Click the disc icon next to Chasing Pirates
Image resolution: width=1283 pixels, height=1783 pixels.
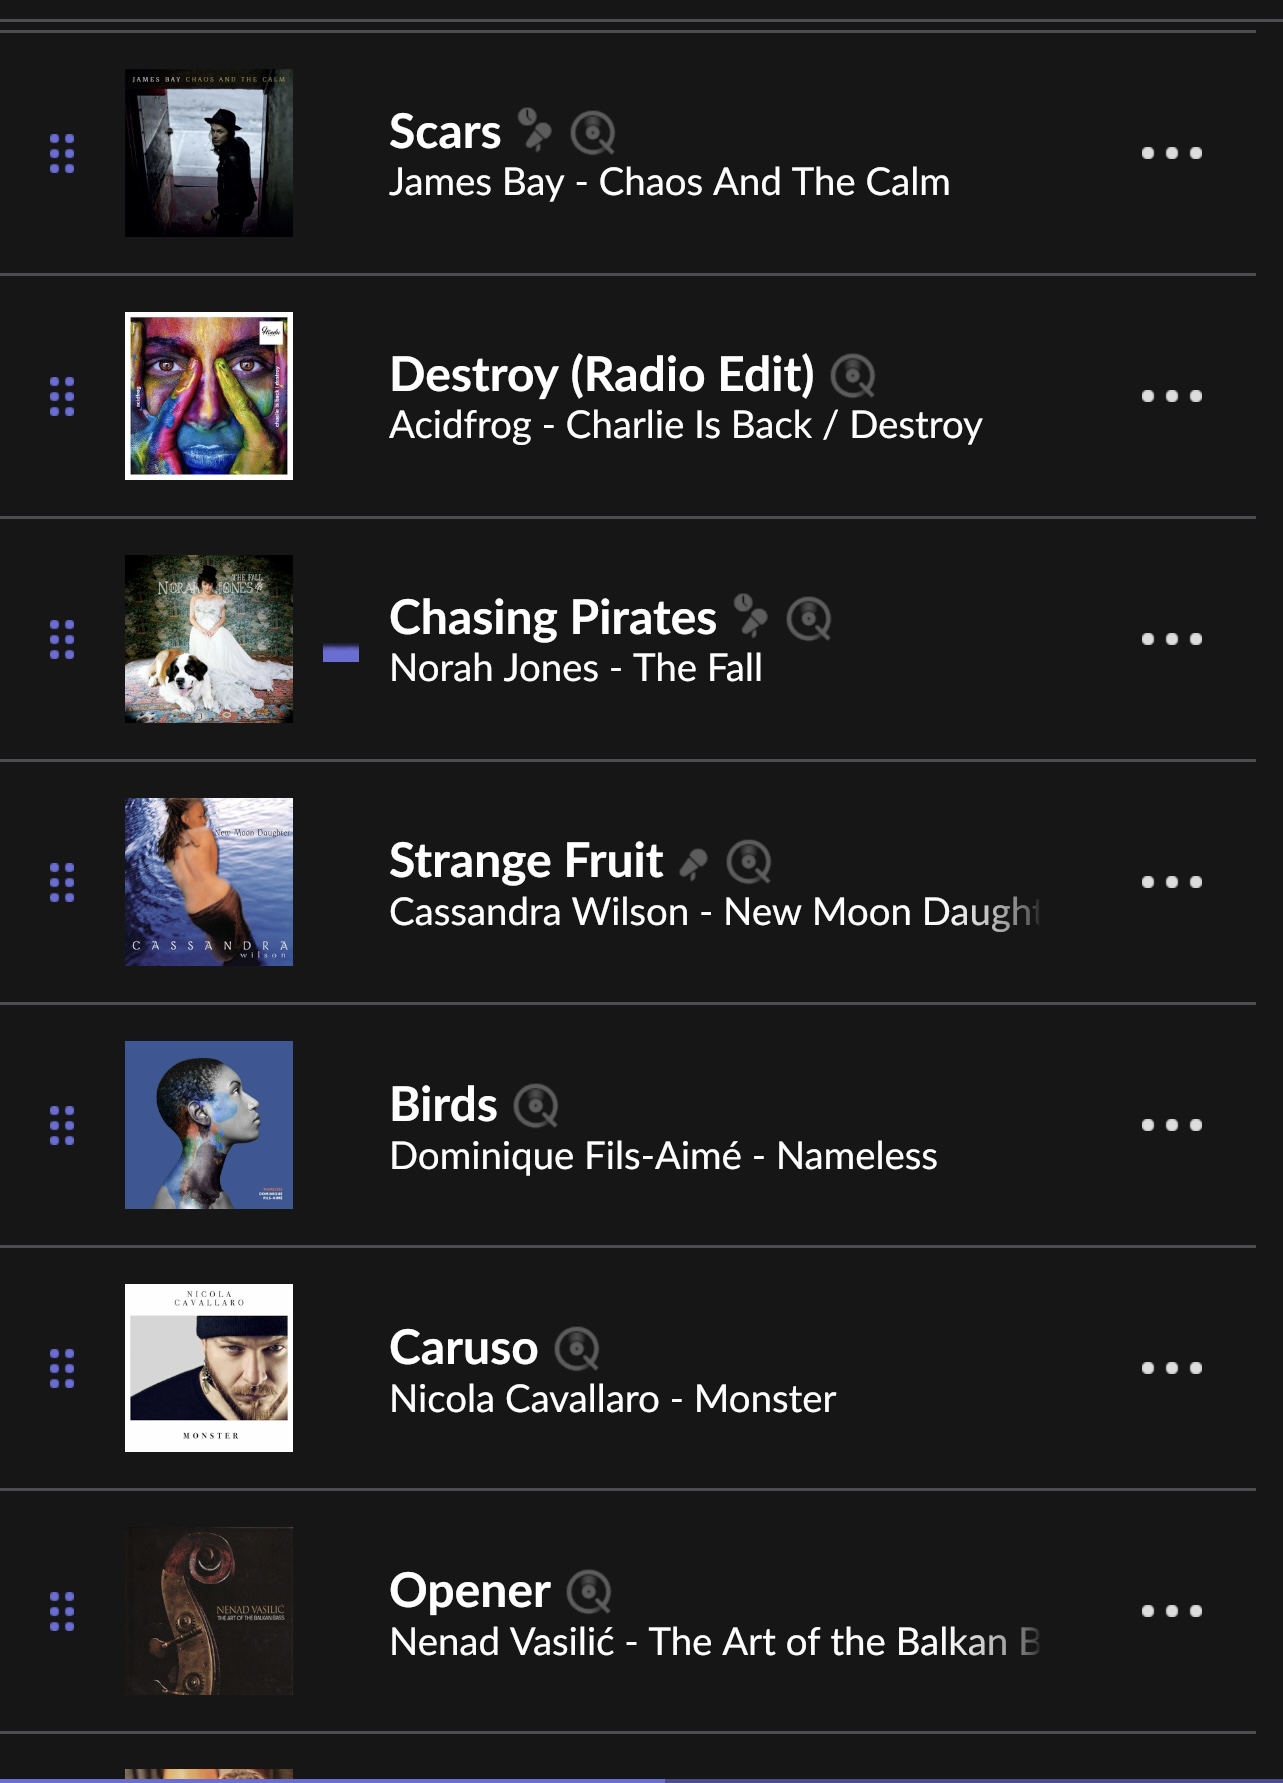(x=809, y=618)
